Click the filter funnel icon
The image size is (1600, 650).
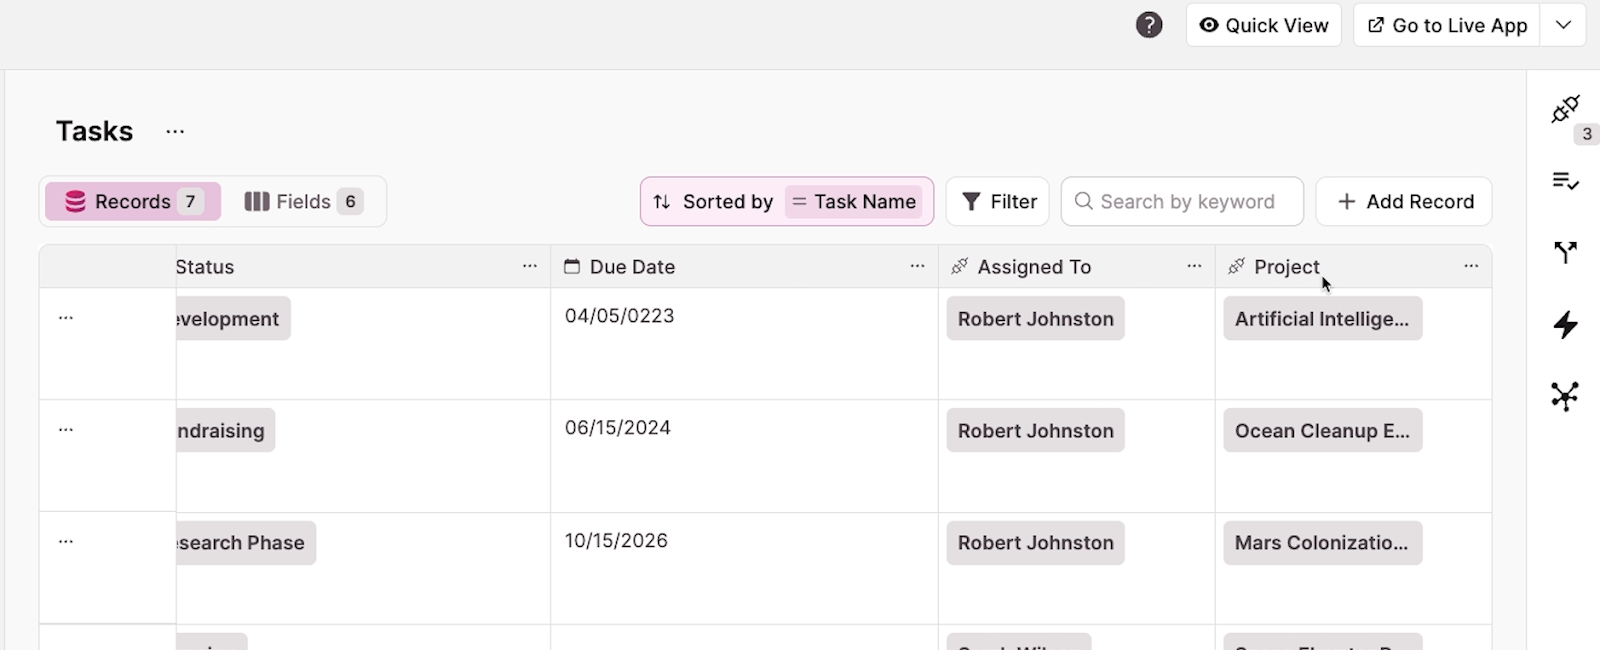971,202
